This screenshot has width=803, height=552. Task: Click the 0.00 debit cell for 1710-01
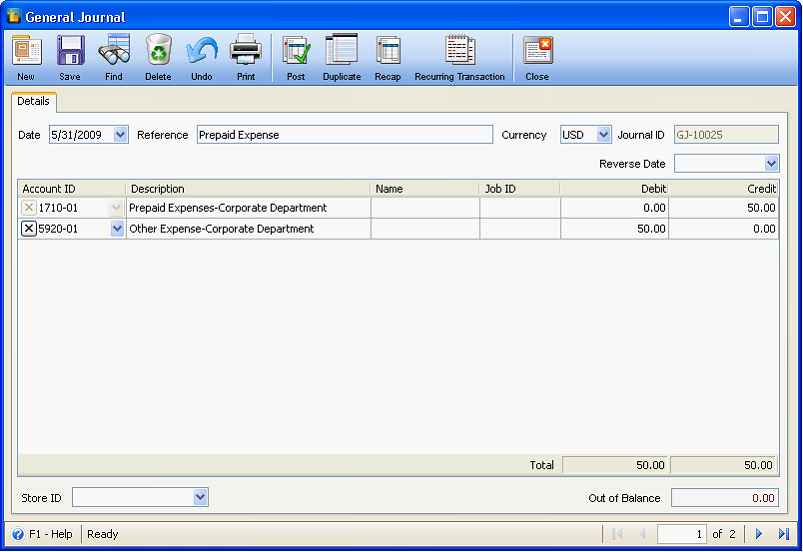[615, 207]
